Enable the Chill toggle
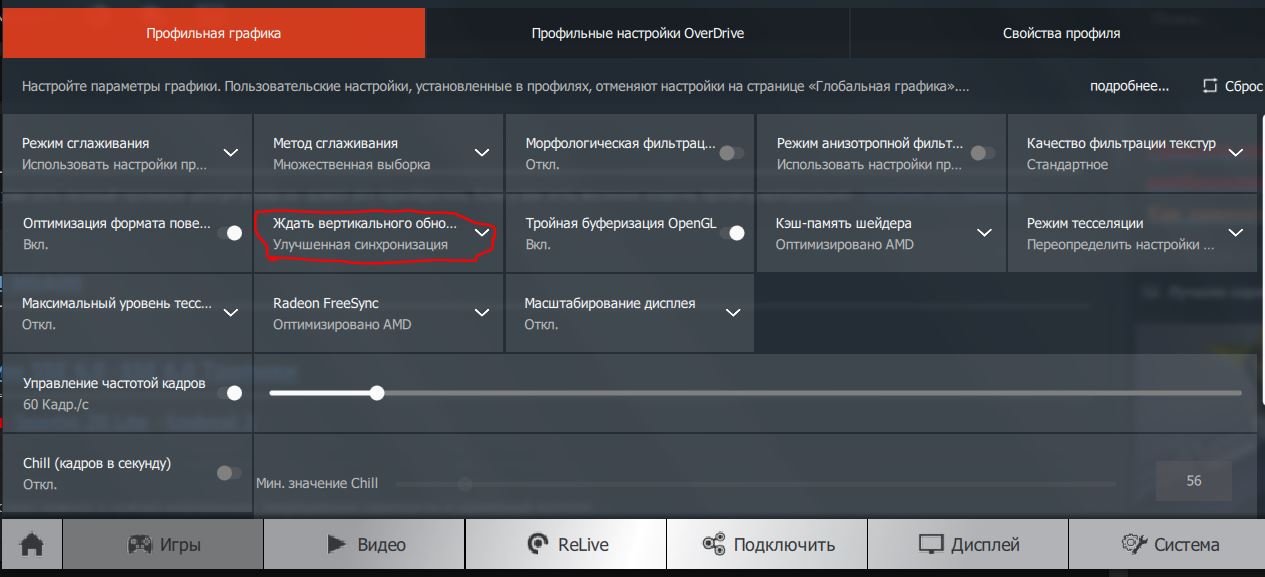This screenshot has height=577, width=1265. click(229, 473)
